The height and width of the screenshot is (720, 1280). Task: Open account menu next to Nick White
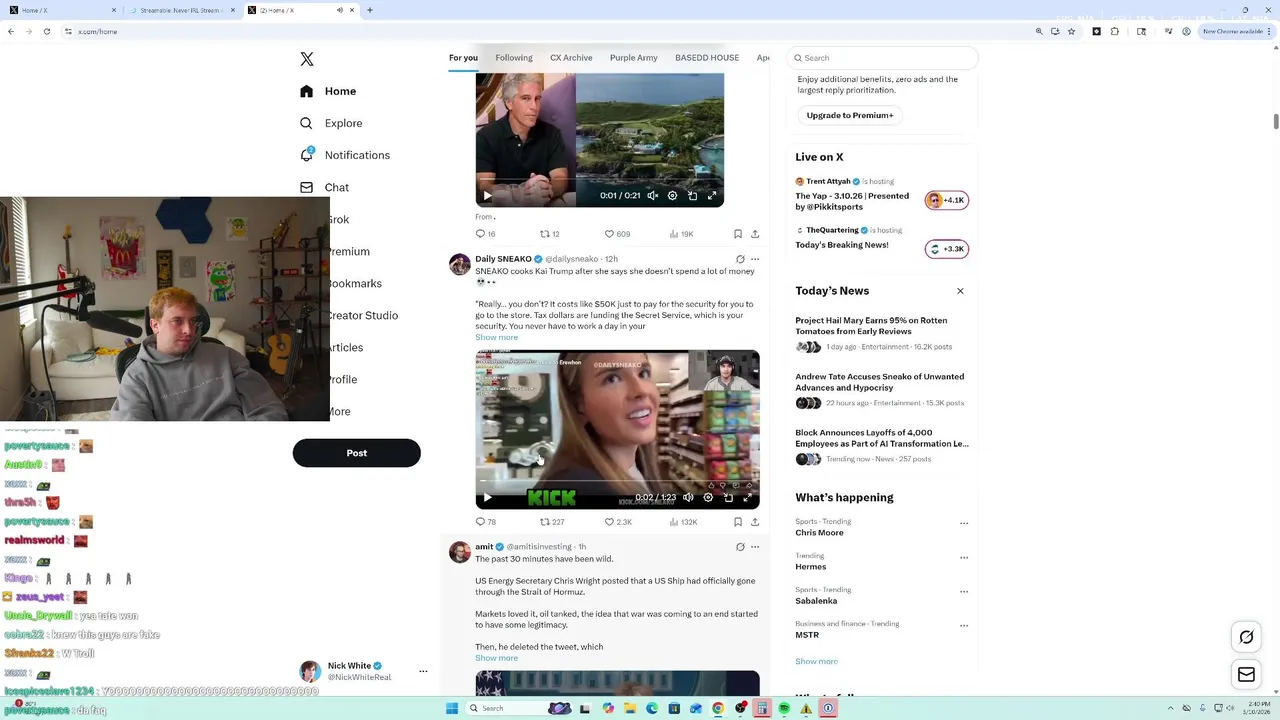click(423, 671)
